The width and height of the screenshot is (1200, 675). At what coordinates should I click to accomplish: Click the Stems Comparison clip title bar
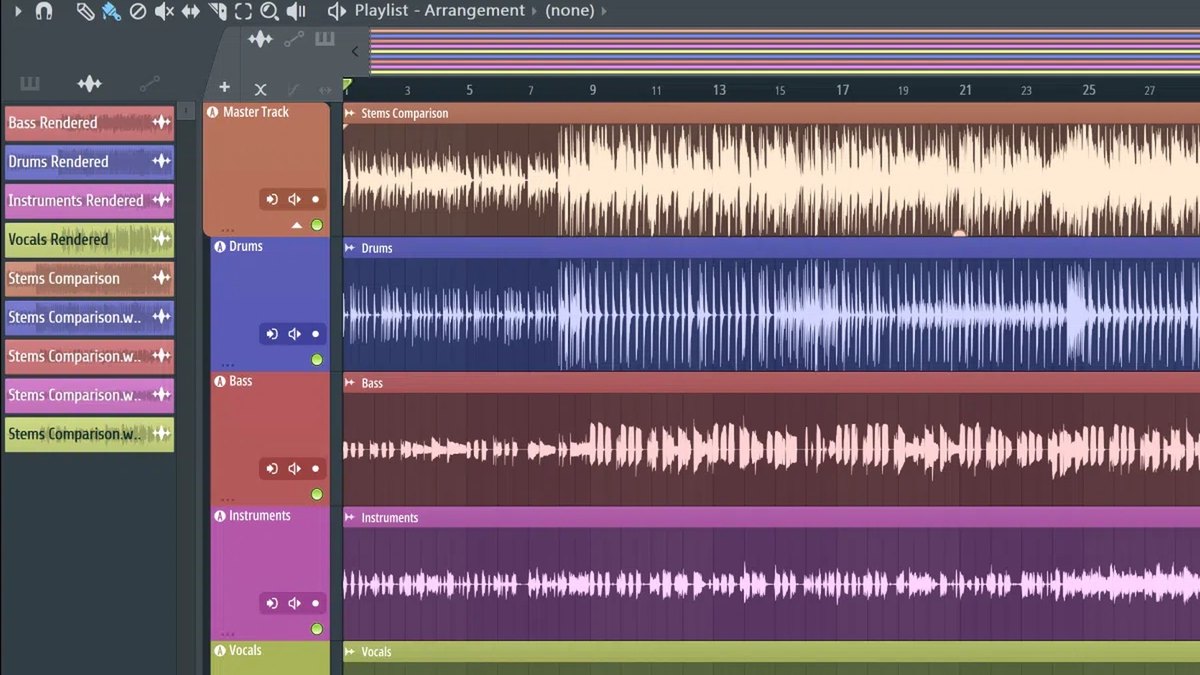[771, 113]
